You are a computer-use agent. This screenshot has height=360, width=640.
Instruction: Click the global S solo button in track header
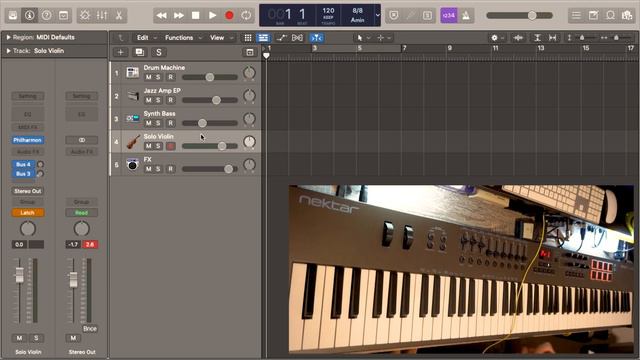159,52
